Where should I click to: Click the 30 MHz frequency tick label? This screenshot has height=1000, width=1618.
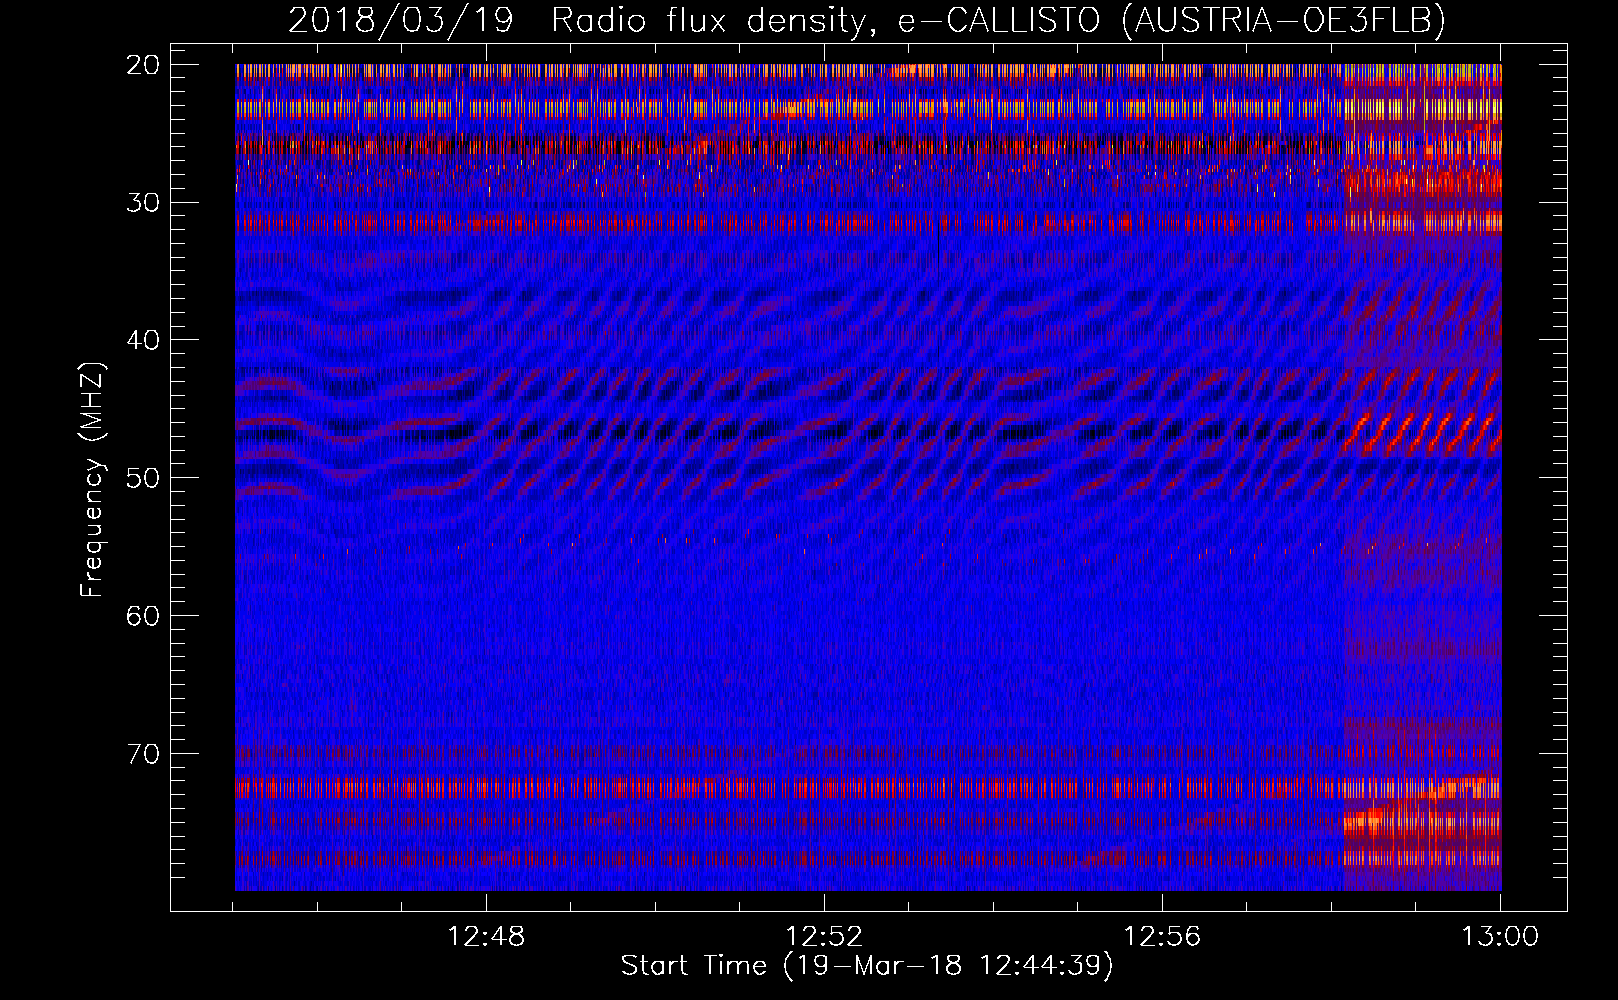[x=144, y=202]
